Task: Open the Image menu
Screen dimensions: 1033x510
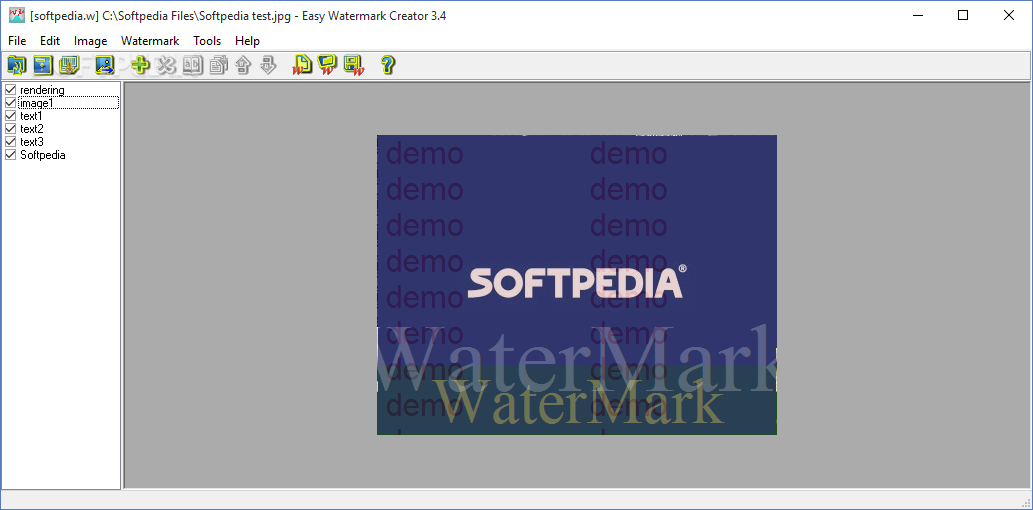Action: [x=91, y=41]
